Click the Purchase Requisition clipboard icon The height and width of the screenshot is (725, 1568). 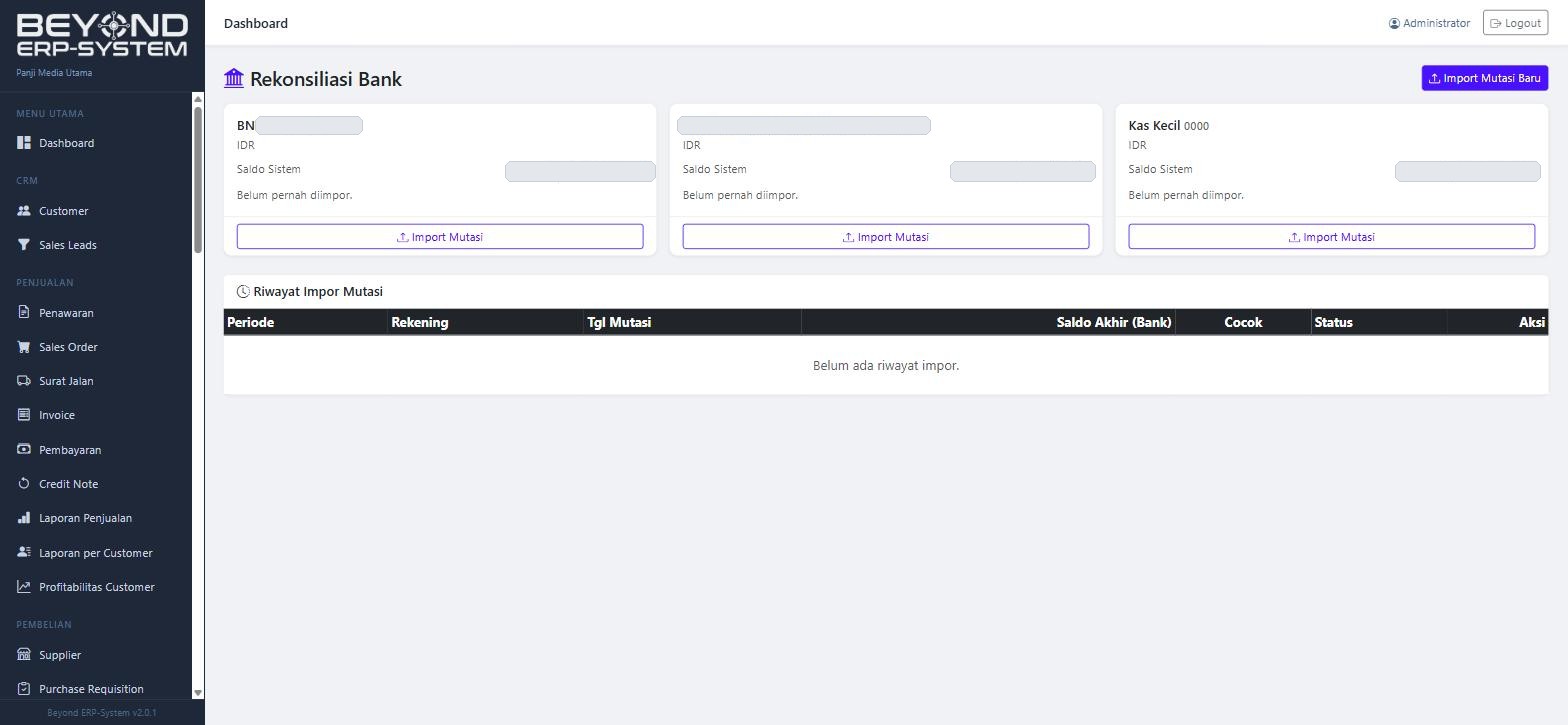(24, 689)
